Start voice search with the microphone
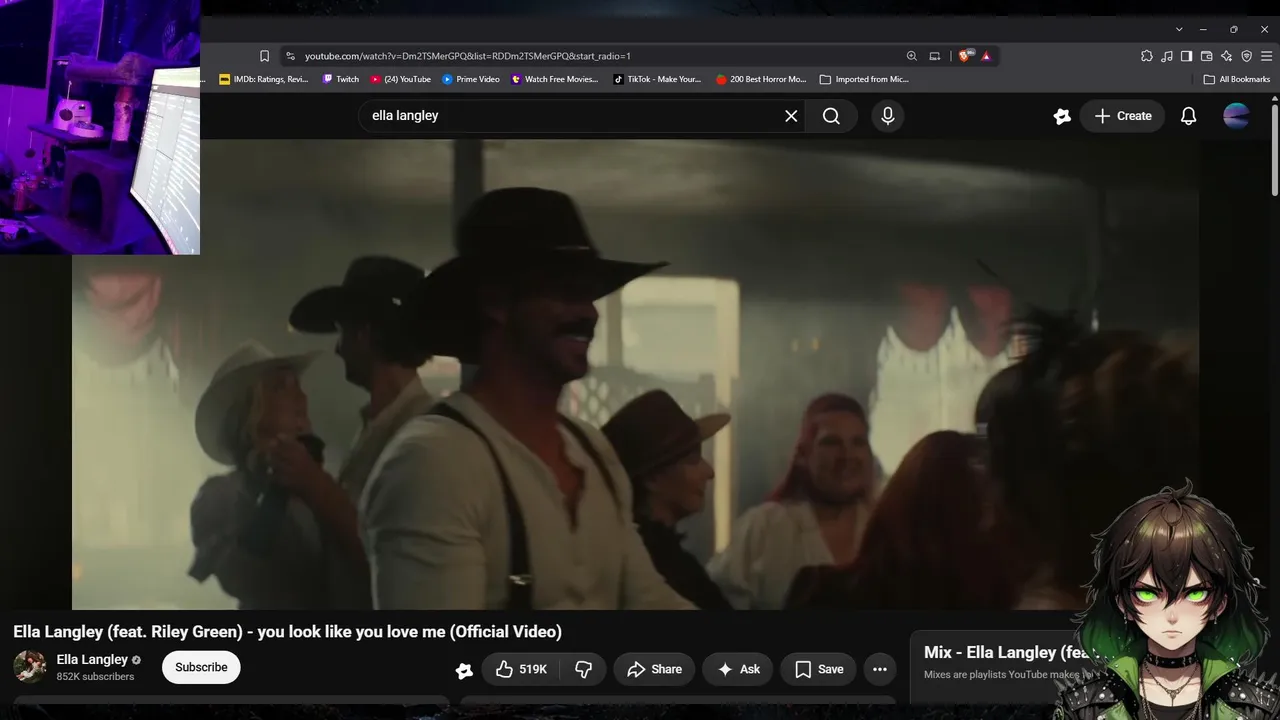The width and height of the screenshot is (1280, 720). pos(887,116)
